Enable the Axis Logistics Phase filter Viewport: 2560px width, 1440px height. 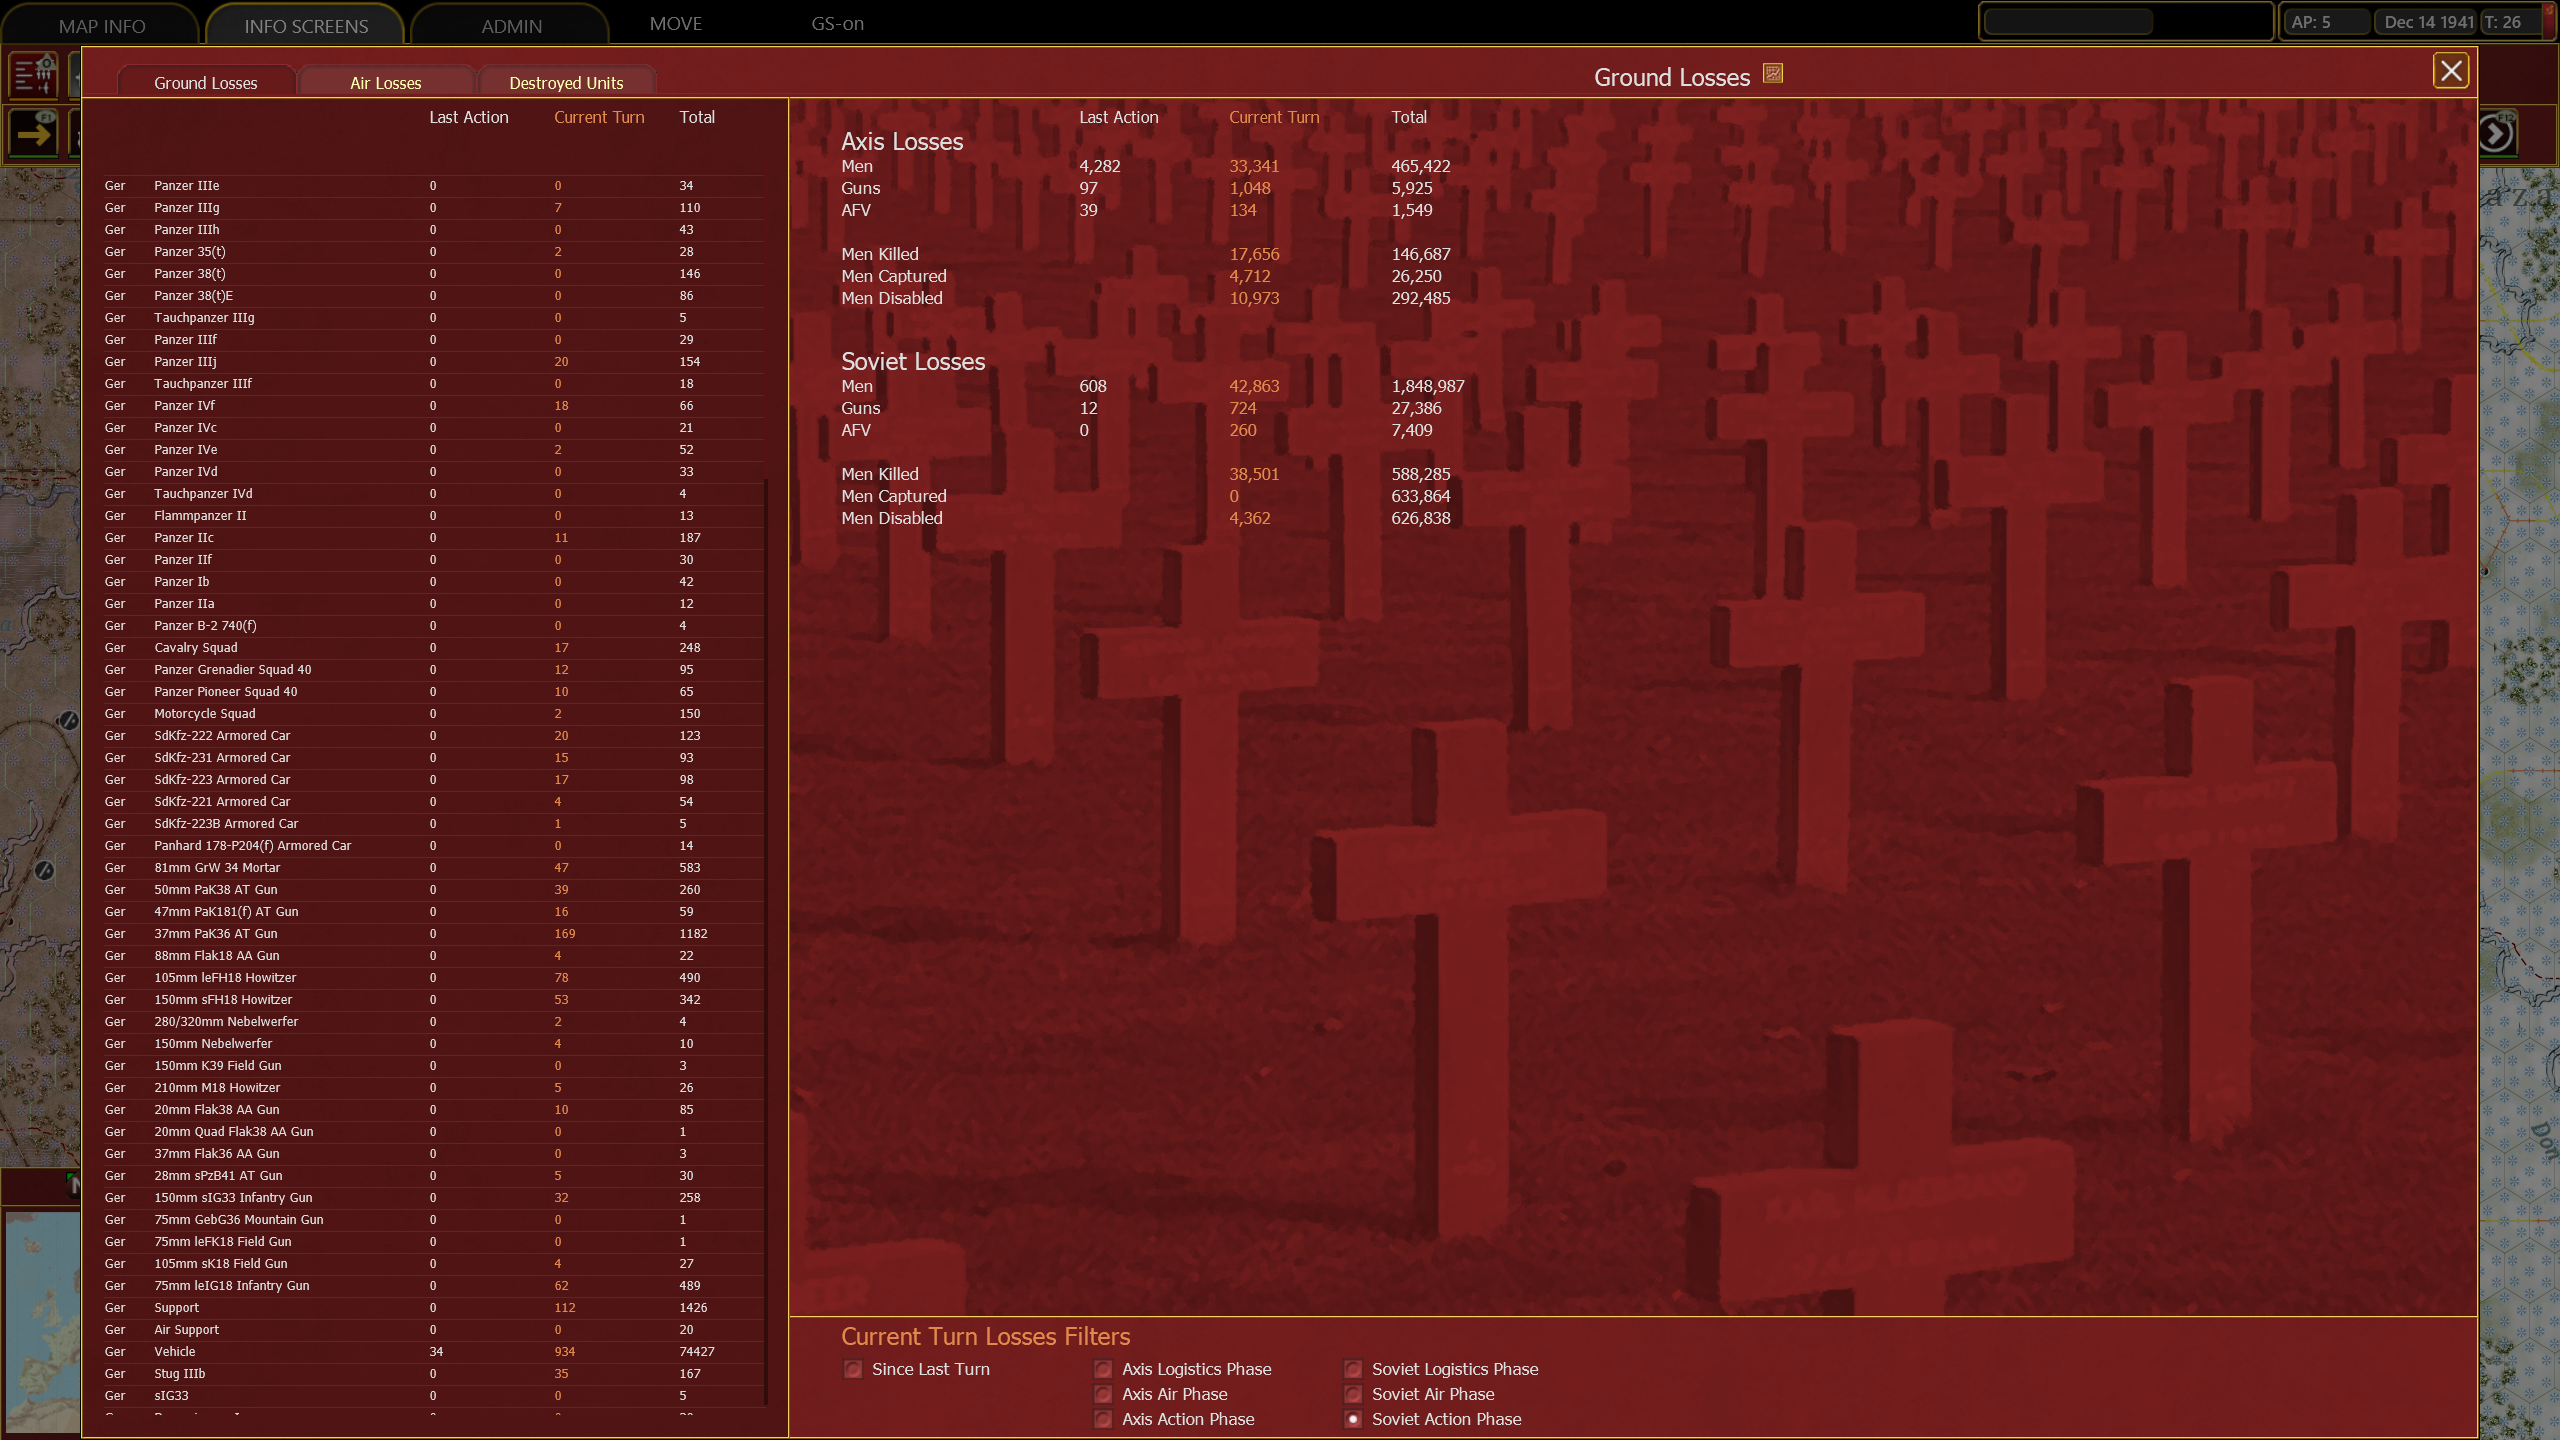[x=1103, y=1369]
